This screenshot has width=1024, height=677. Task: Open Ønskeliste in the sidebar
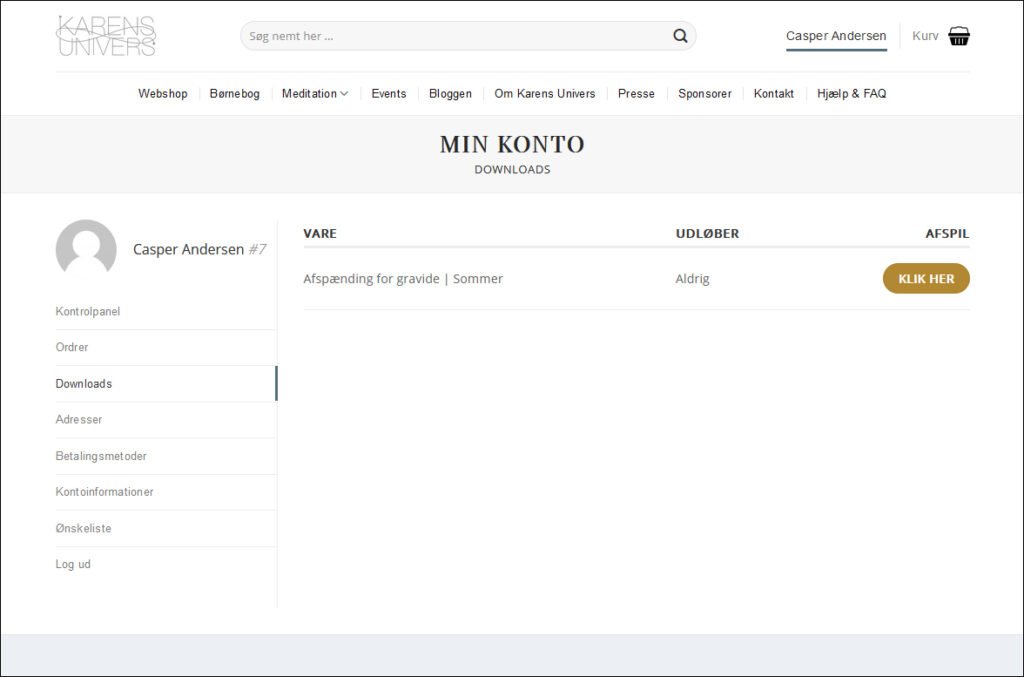(x=83, y=528)
